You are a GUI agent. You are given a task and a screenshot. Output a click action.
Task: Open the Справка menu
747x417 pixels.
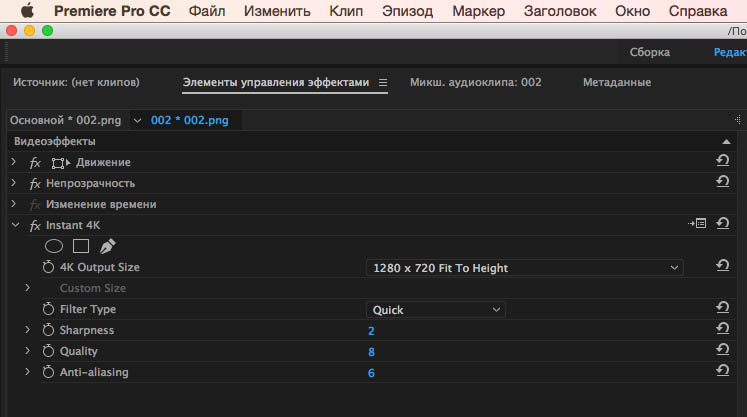coord(697,11)
